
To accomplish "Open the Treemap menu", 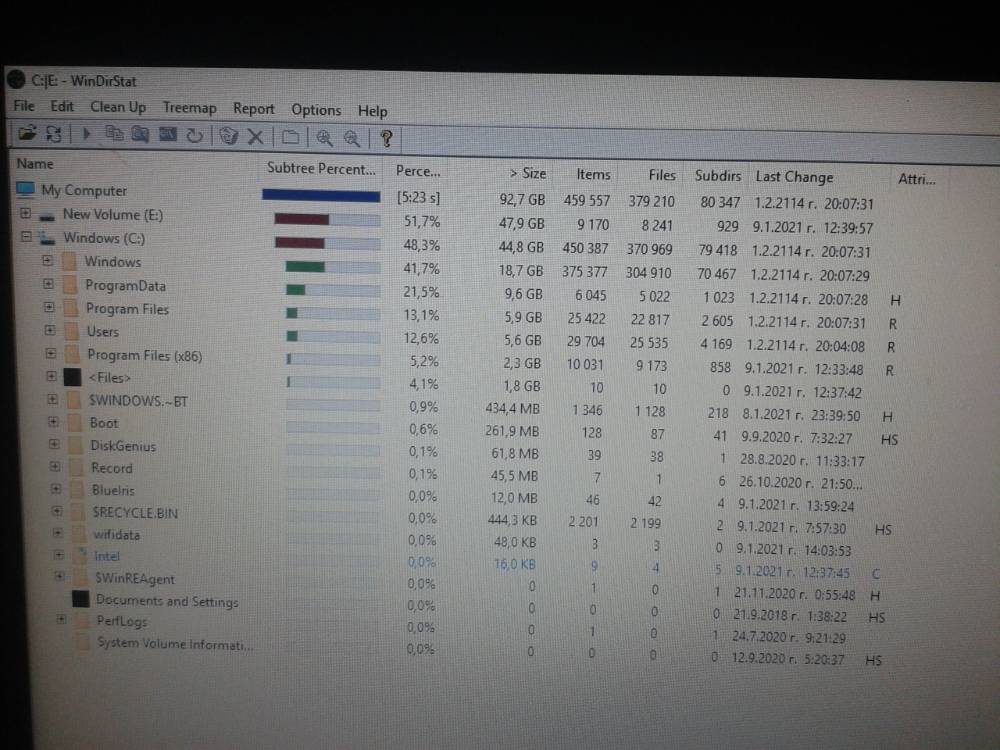I will 189,107.
